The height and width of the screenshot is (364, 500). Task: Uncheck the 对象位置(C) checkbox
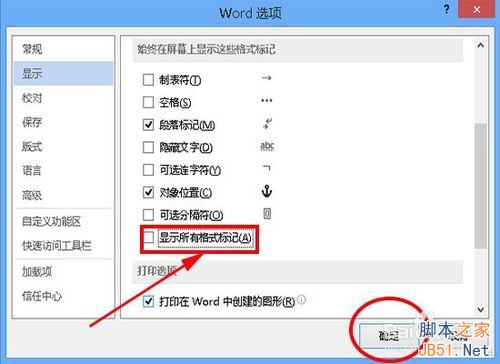click(x=148, y=192)
